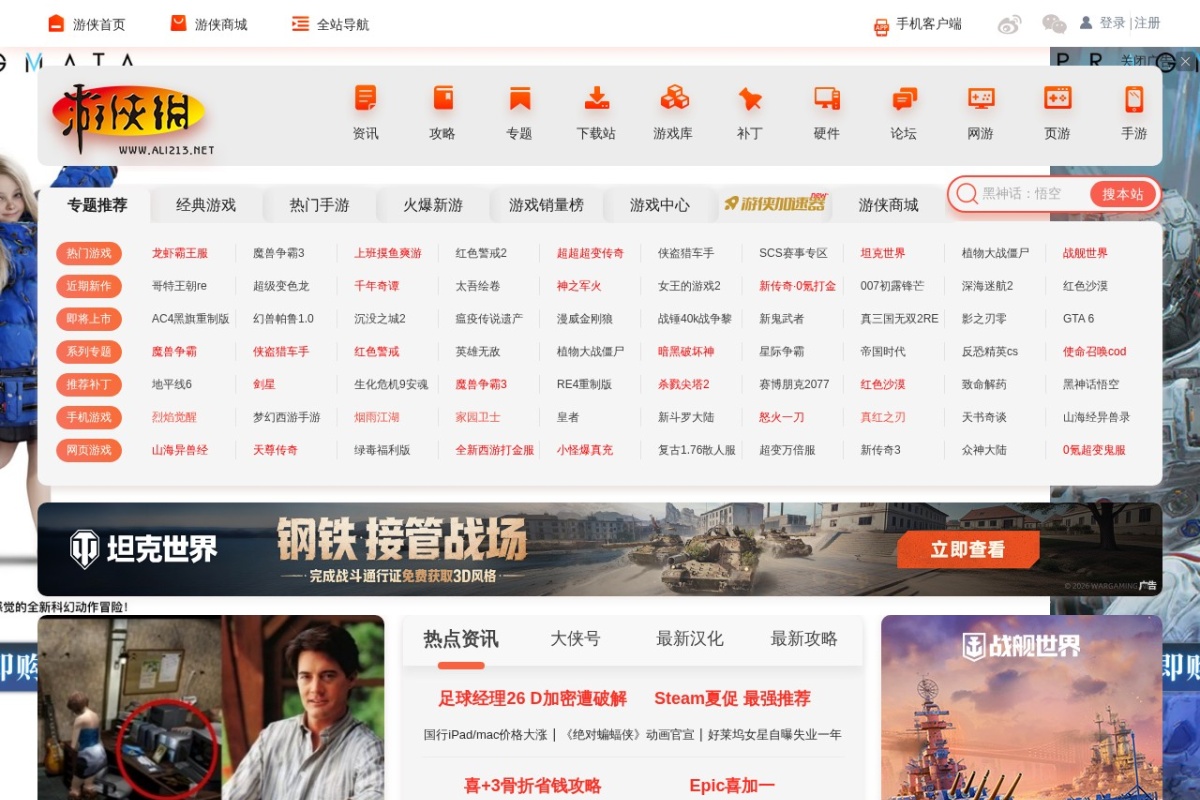Open the 游侠商城 tab beside search

pos(888,205)
